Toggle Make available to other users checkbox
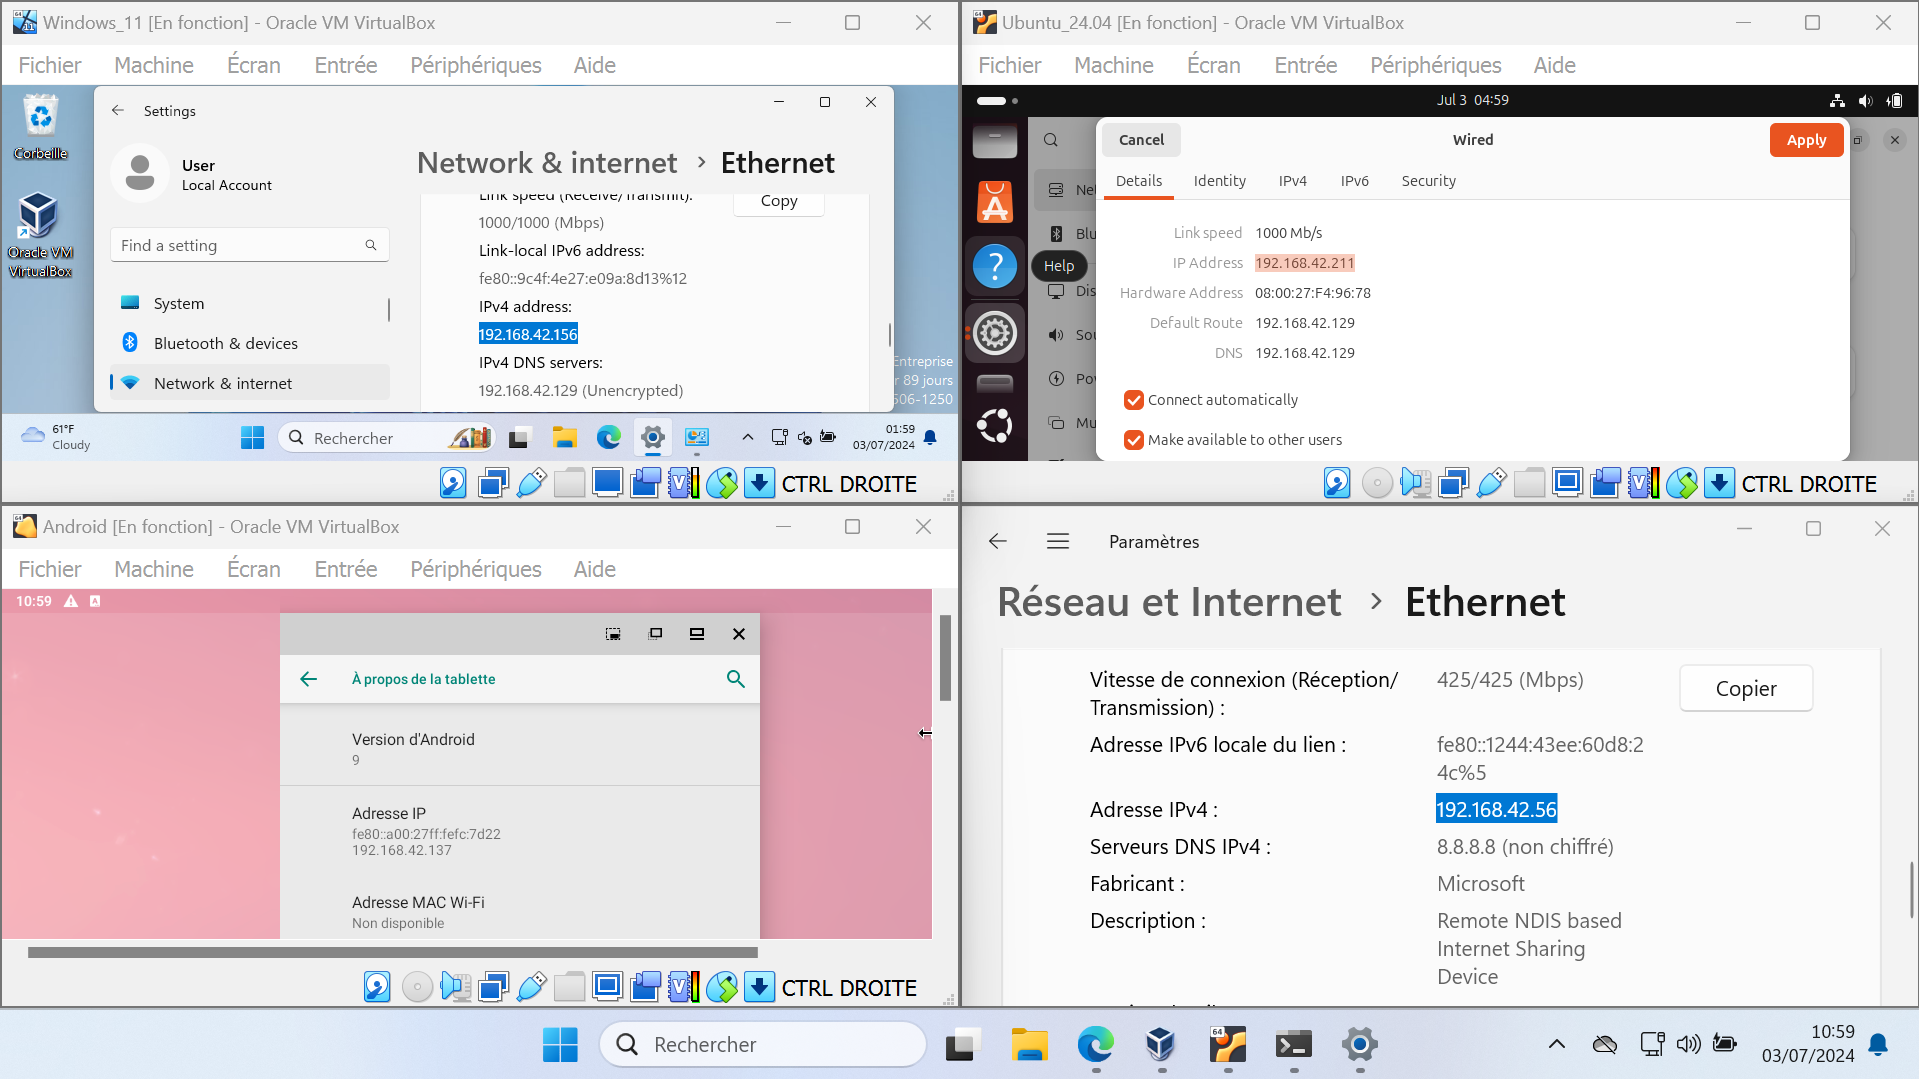This screenshot has width=1919, height=1079. (1133, 440)
